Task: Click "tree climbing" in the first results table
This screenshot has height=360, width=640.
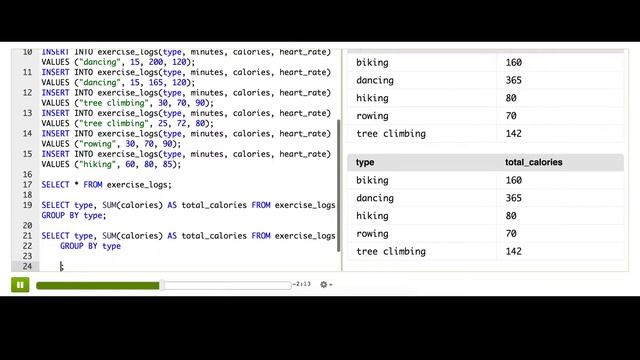Action: click(391, 133)
